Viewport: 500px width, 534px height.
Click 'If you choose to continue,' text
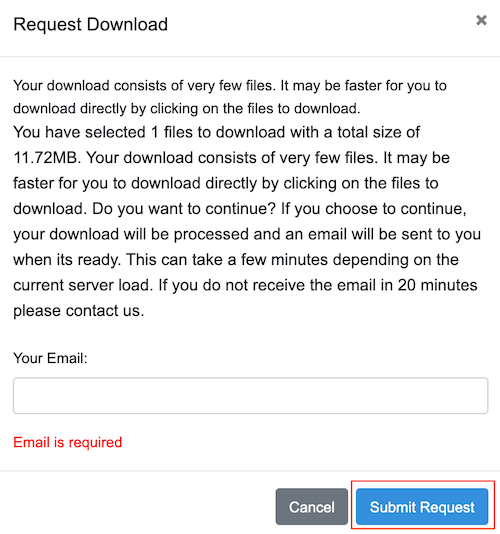[374, 209]
